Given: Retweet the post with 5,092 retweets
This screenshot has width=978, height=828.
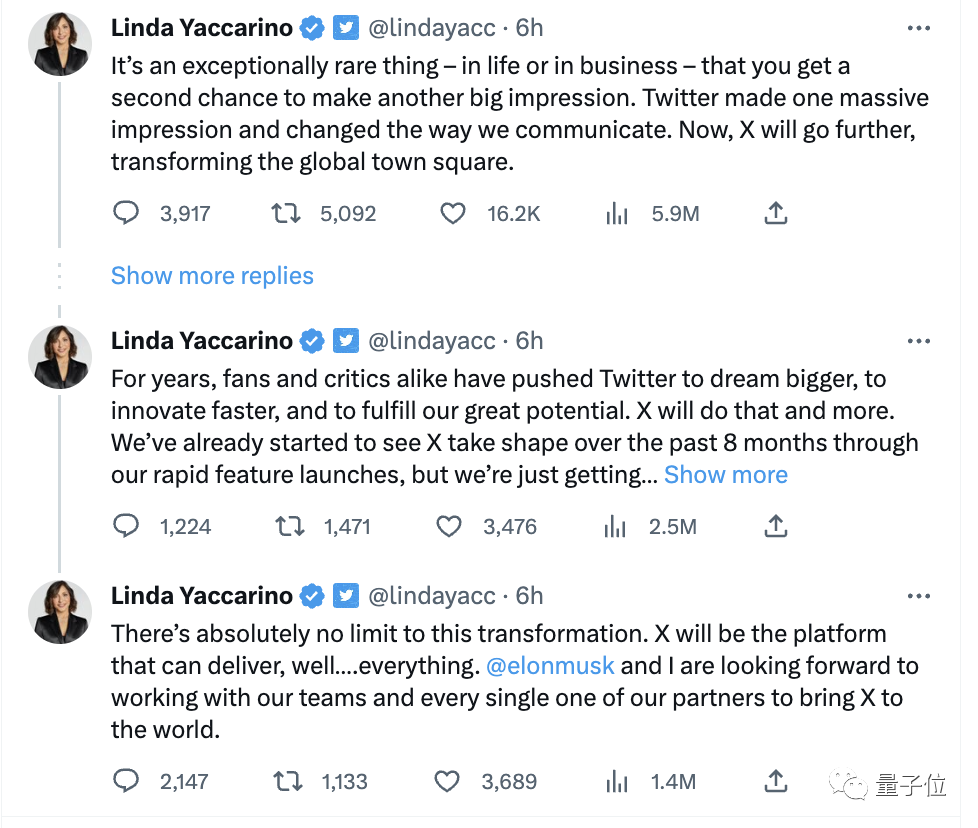Looking at the screenshot, I should (287, 213).
